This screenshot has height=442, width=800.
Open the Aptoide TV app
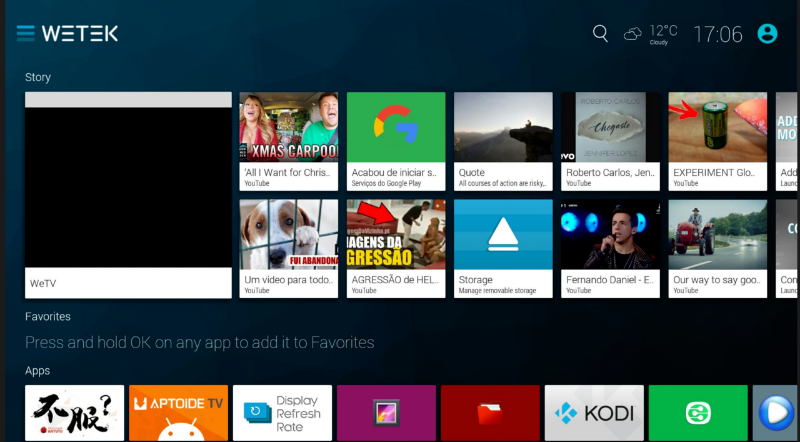(178, 413)
